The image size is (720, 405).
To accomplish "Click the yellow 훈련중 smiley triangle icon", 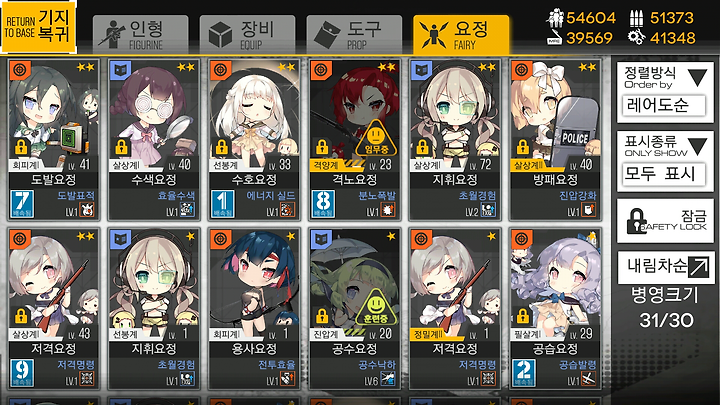I will [375, 306].
